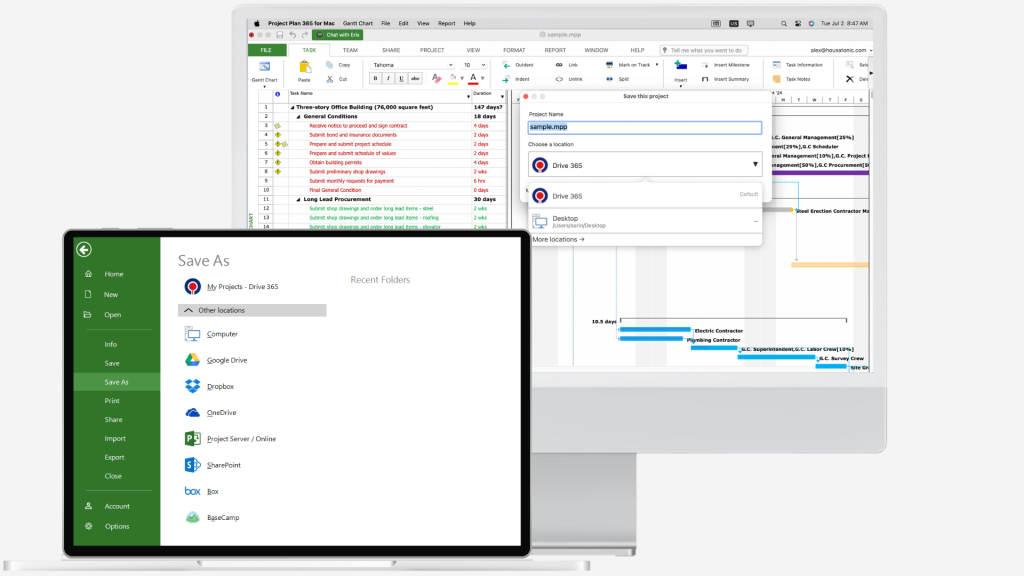
Task: Click the Gantt Chart view icon
Action: point(264,68)
